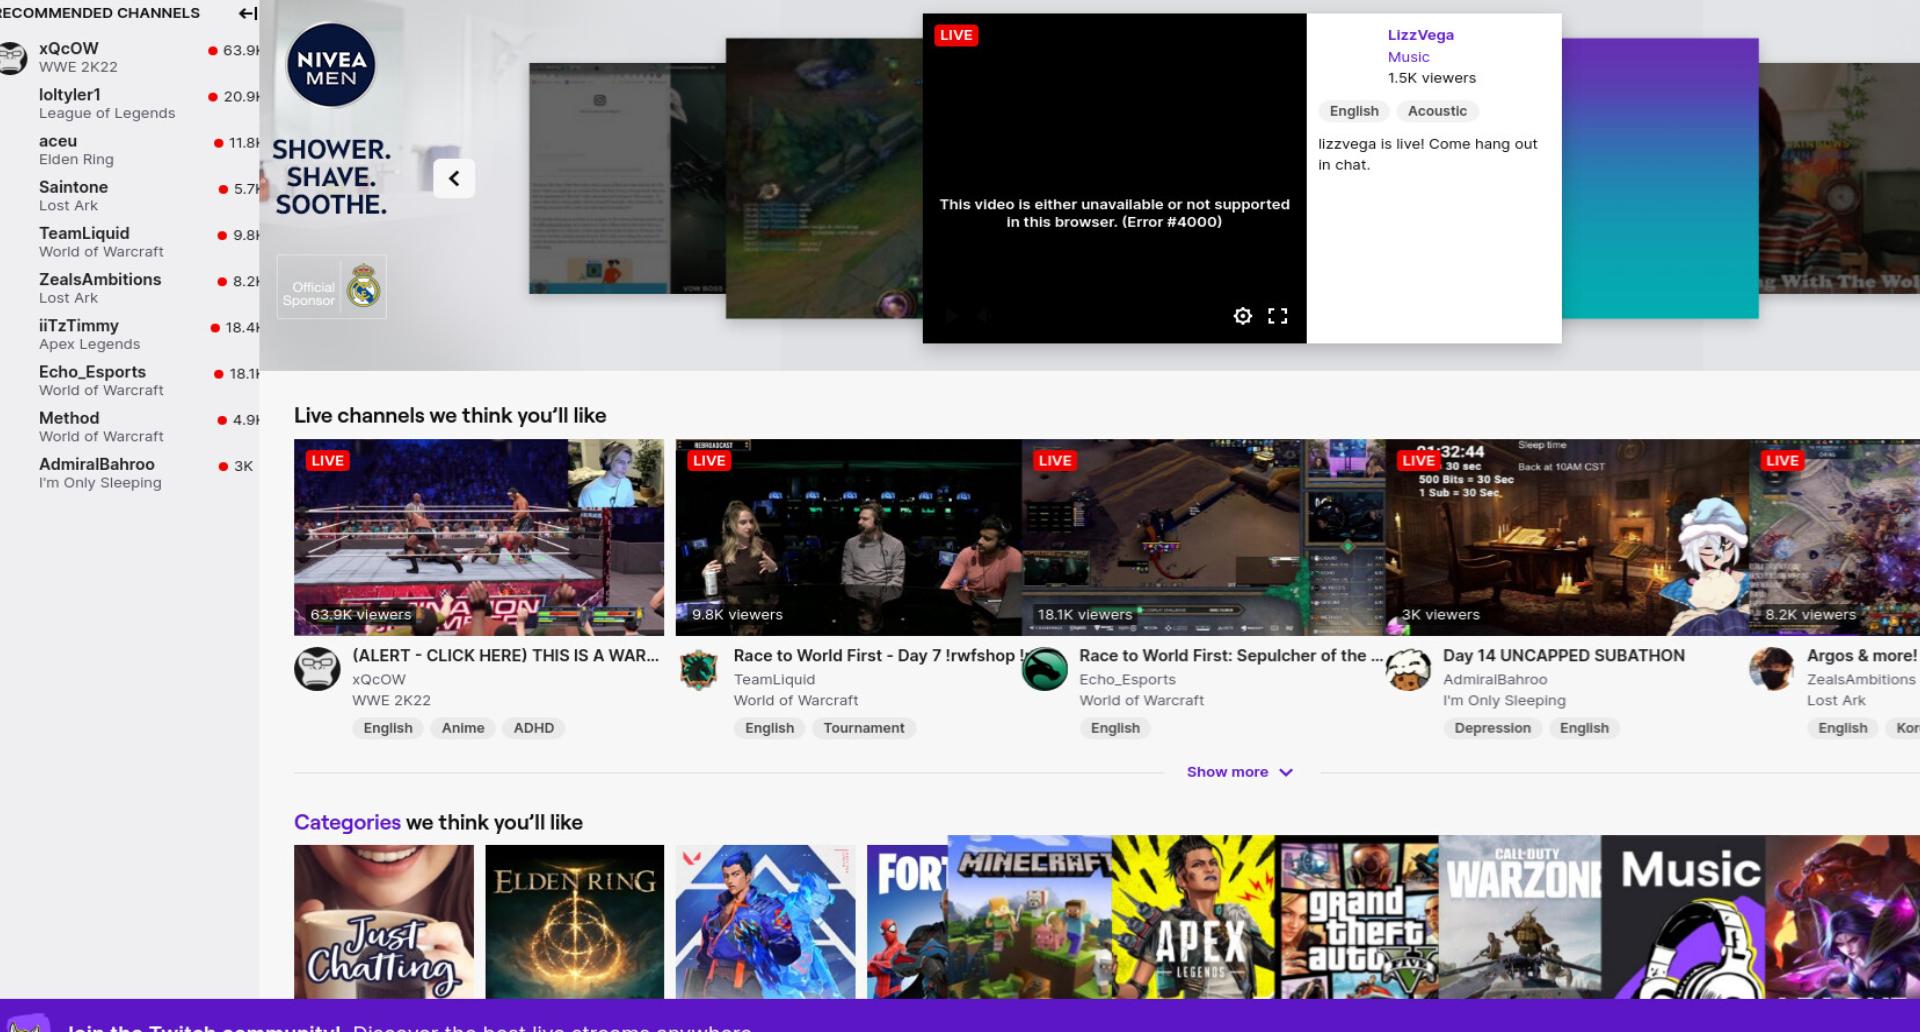Open Call of Duty Warzone category cover
This screenshot has height=1032, width=1920.
(x=1520, y=917)
